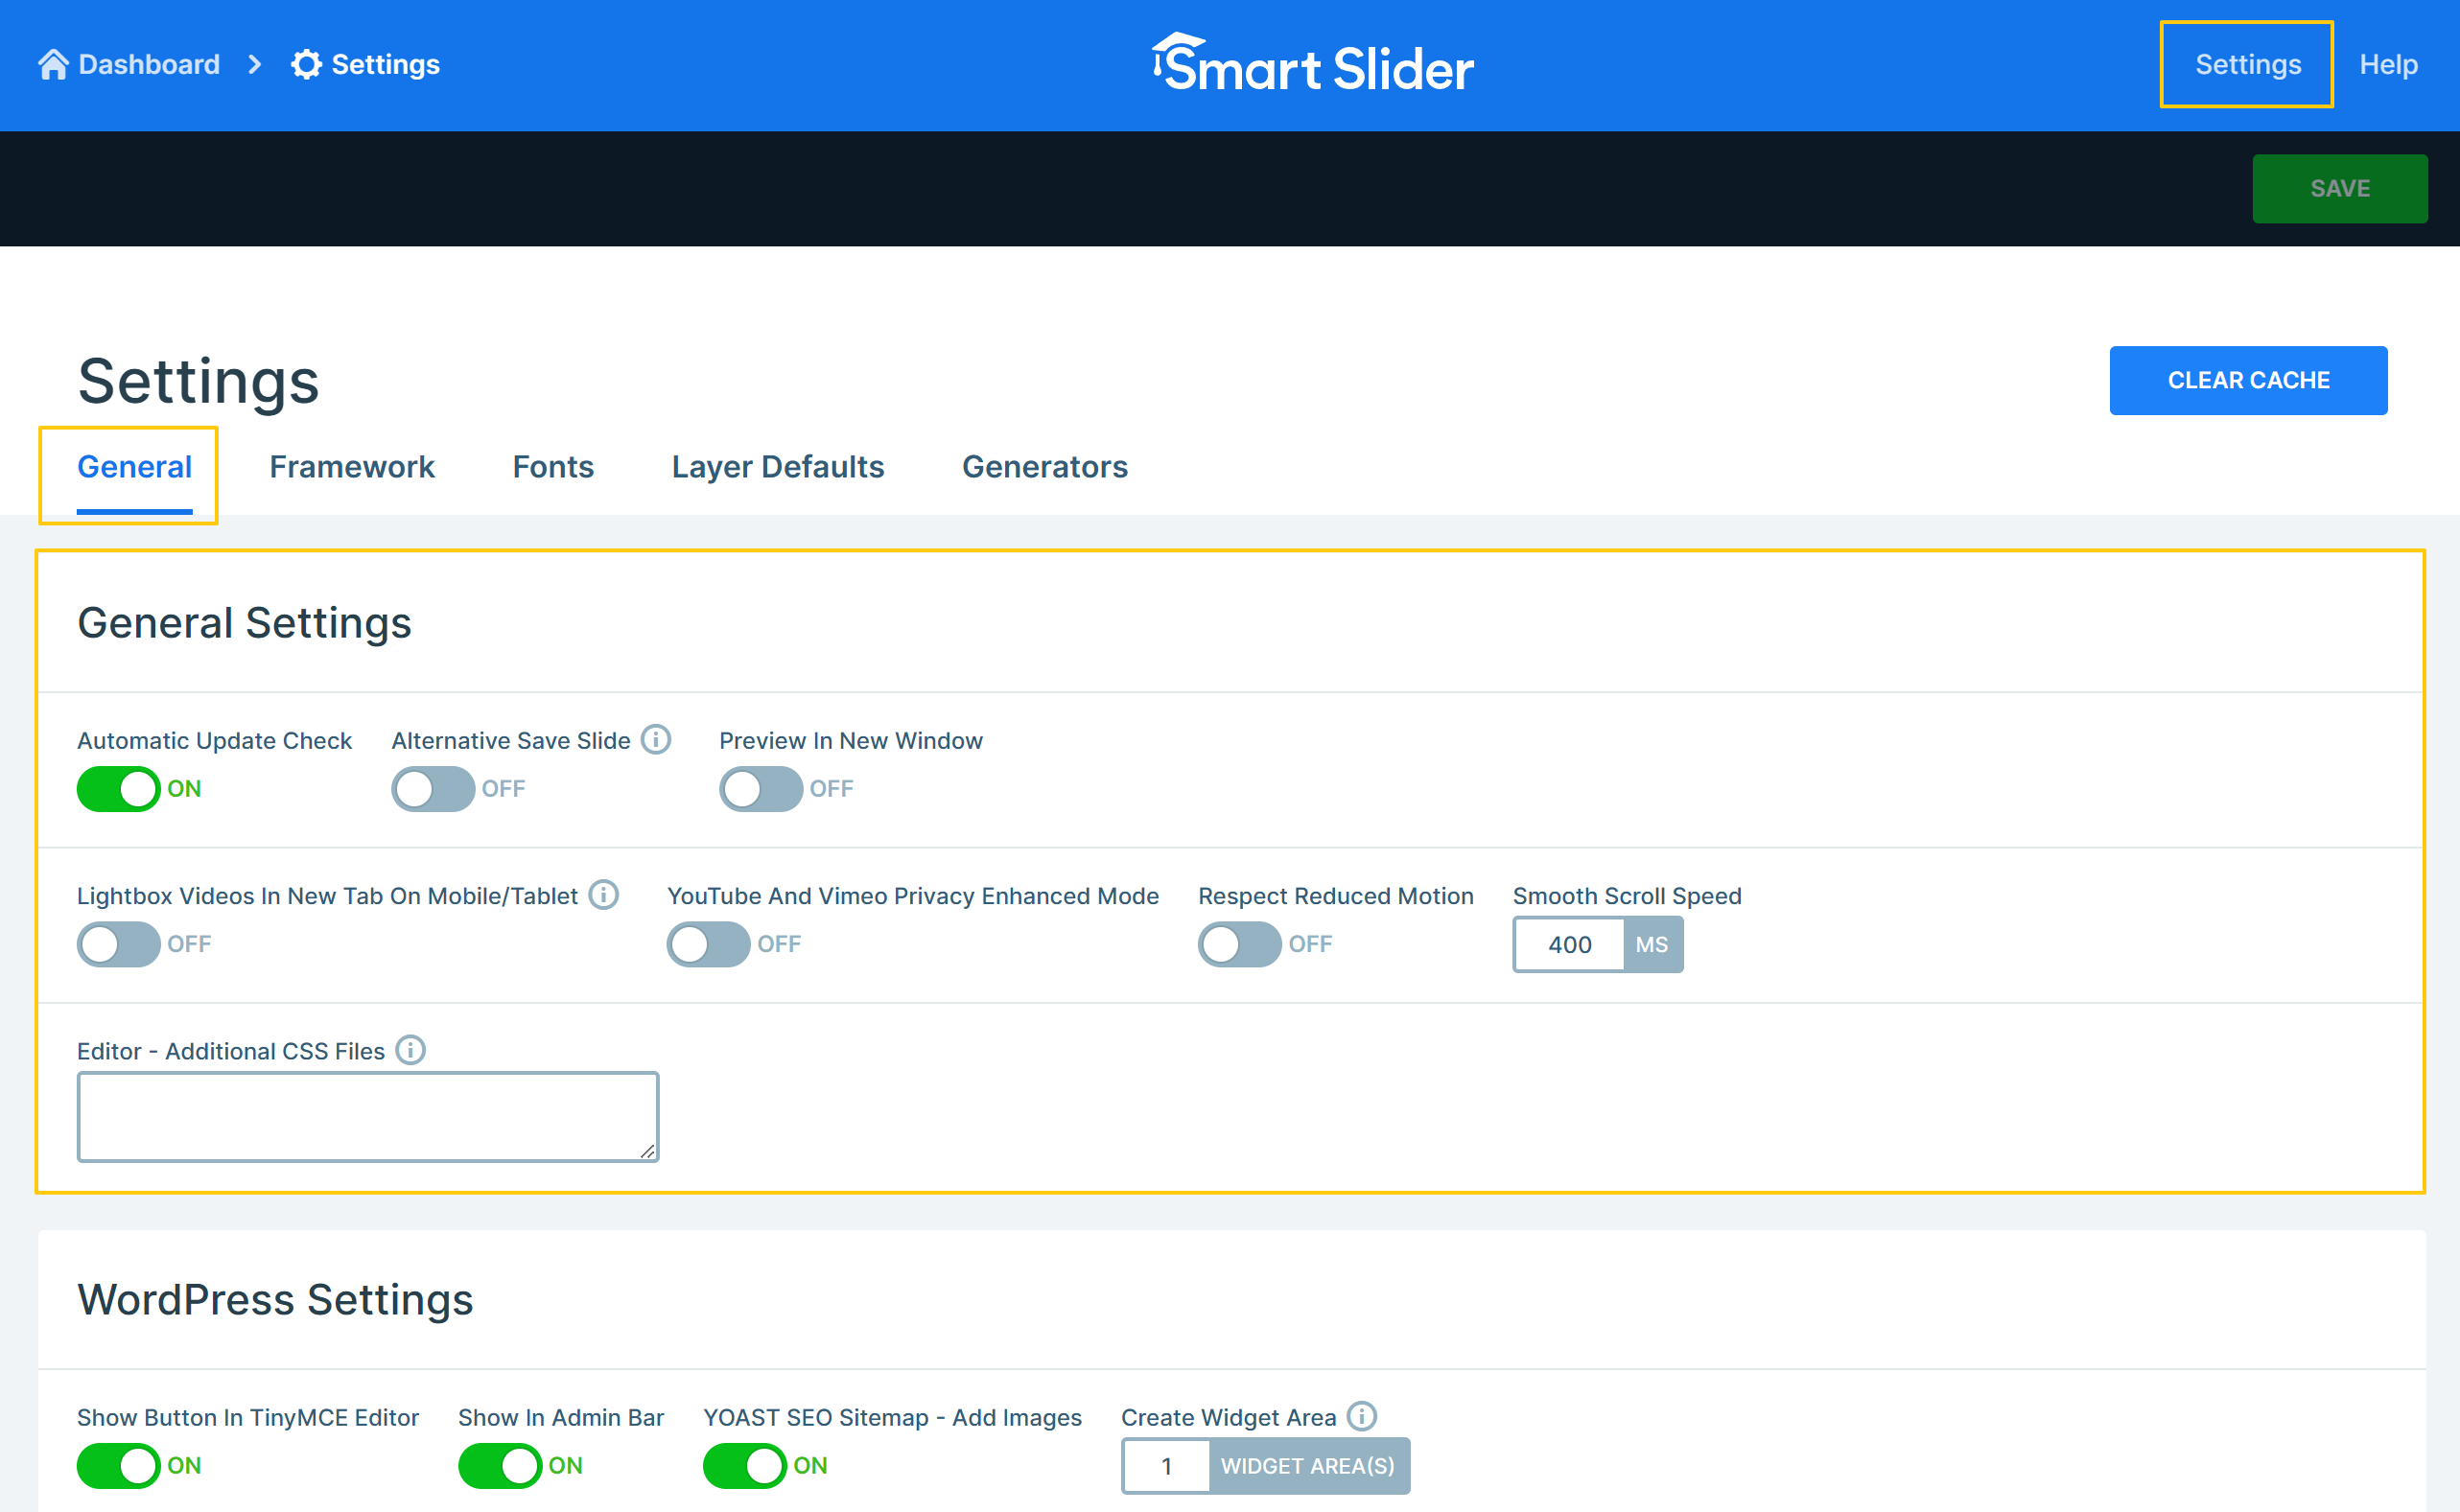Viewport: 2460px width, 1512px height.
Task: Enable Preview In New Window toggle
Action: pyautogui.click(x=760, y=789)
